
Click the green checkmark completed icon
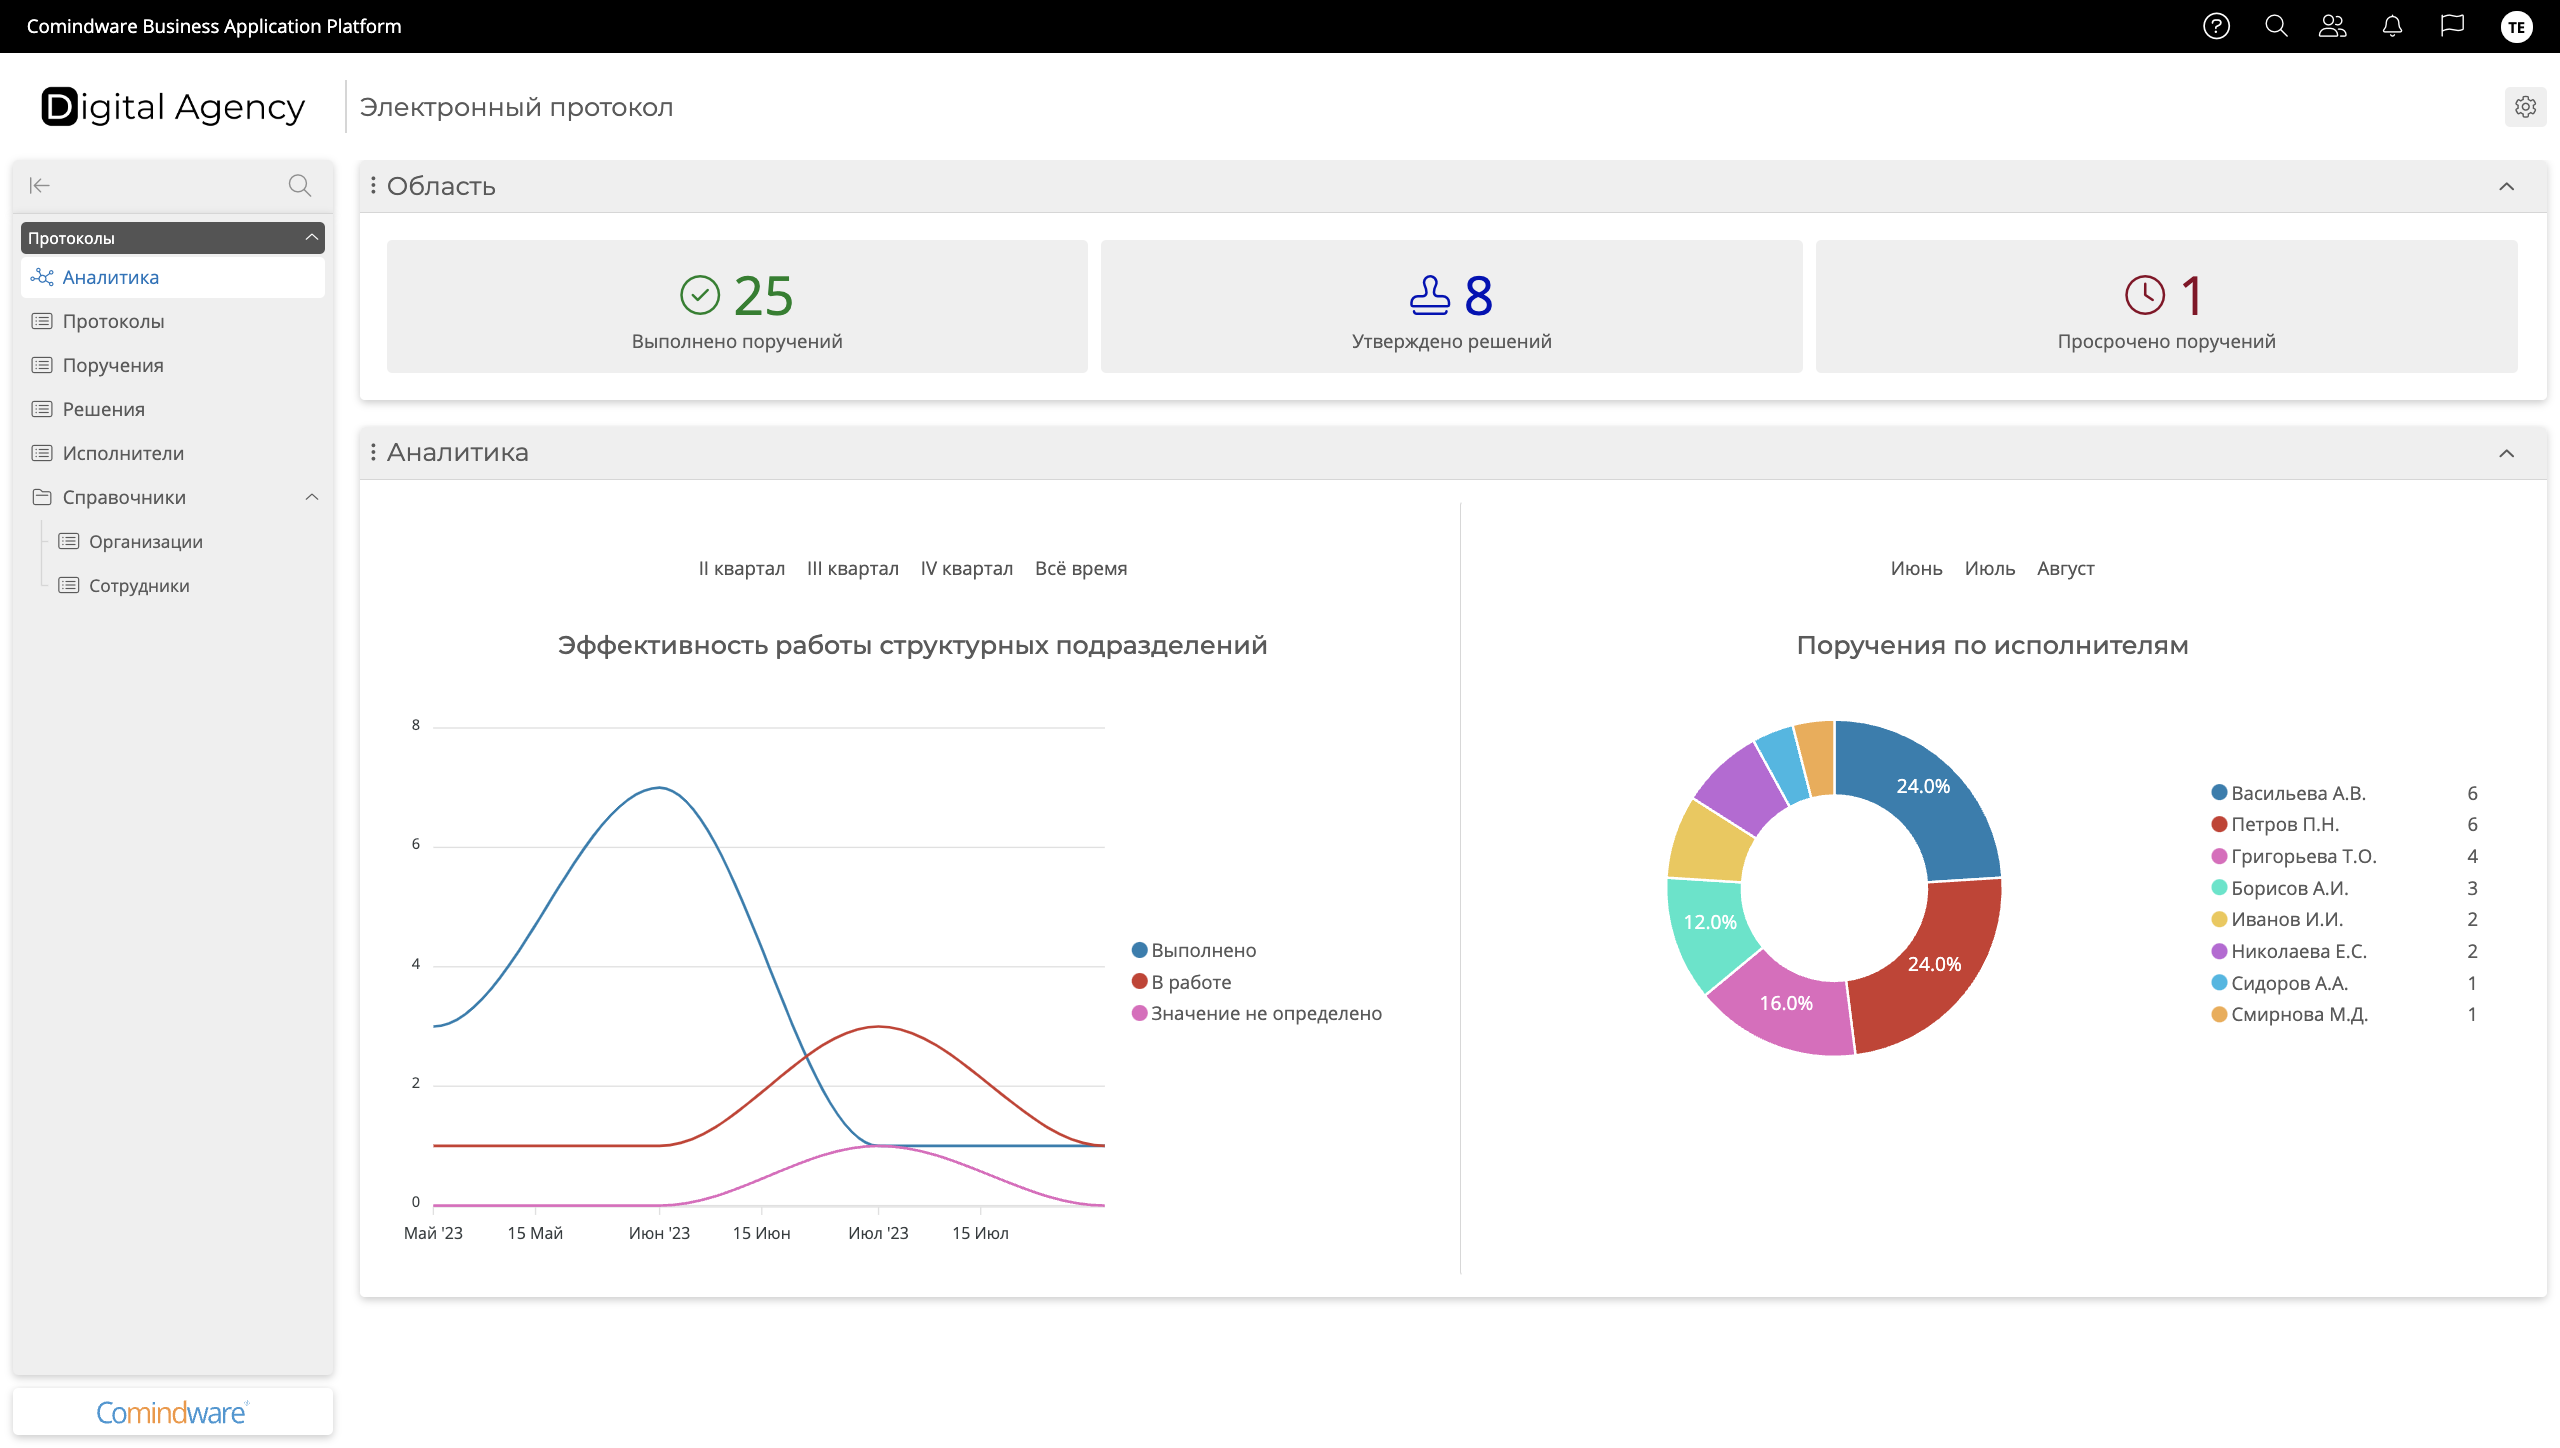(700, 295)
